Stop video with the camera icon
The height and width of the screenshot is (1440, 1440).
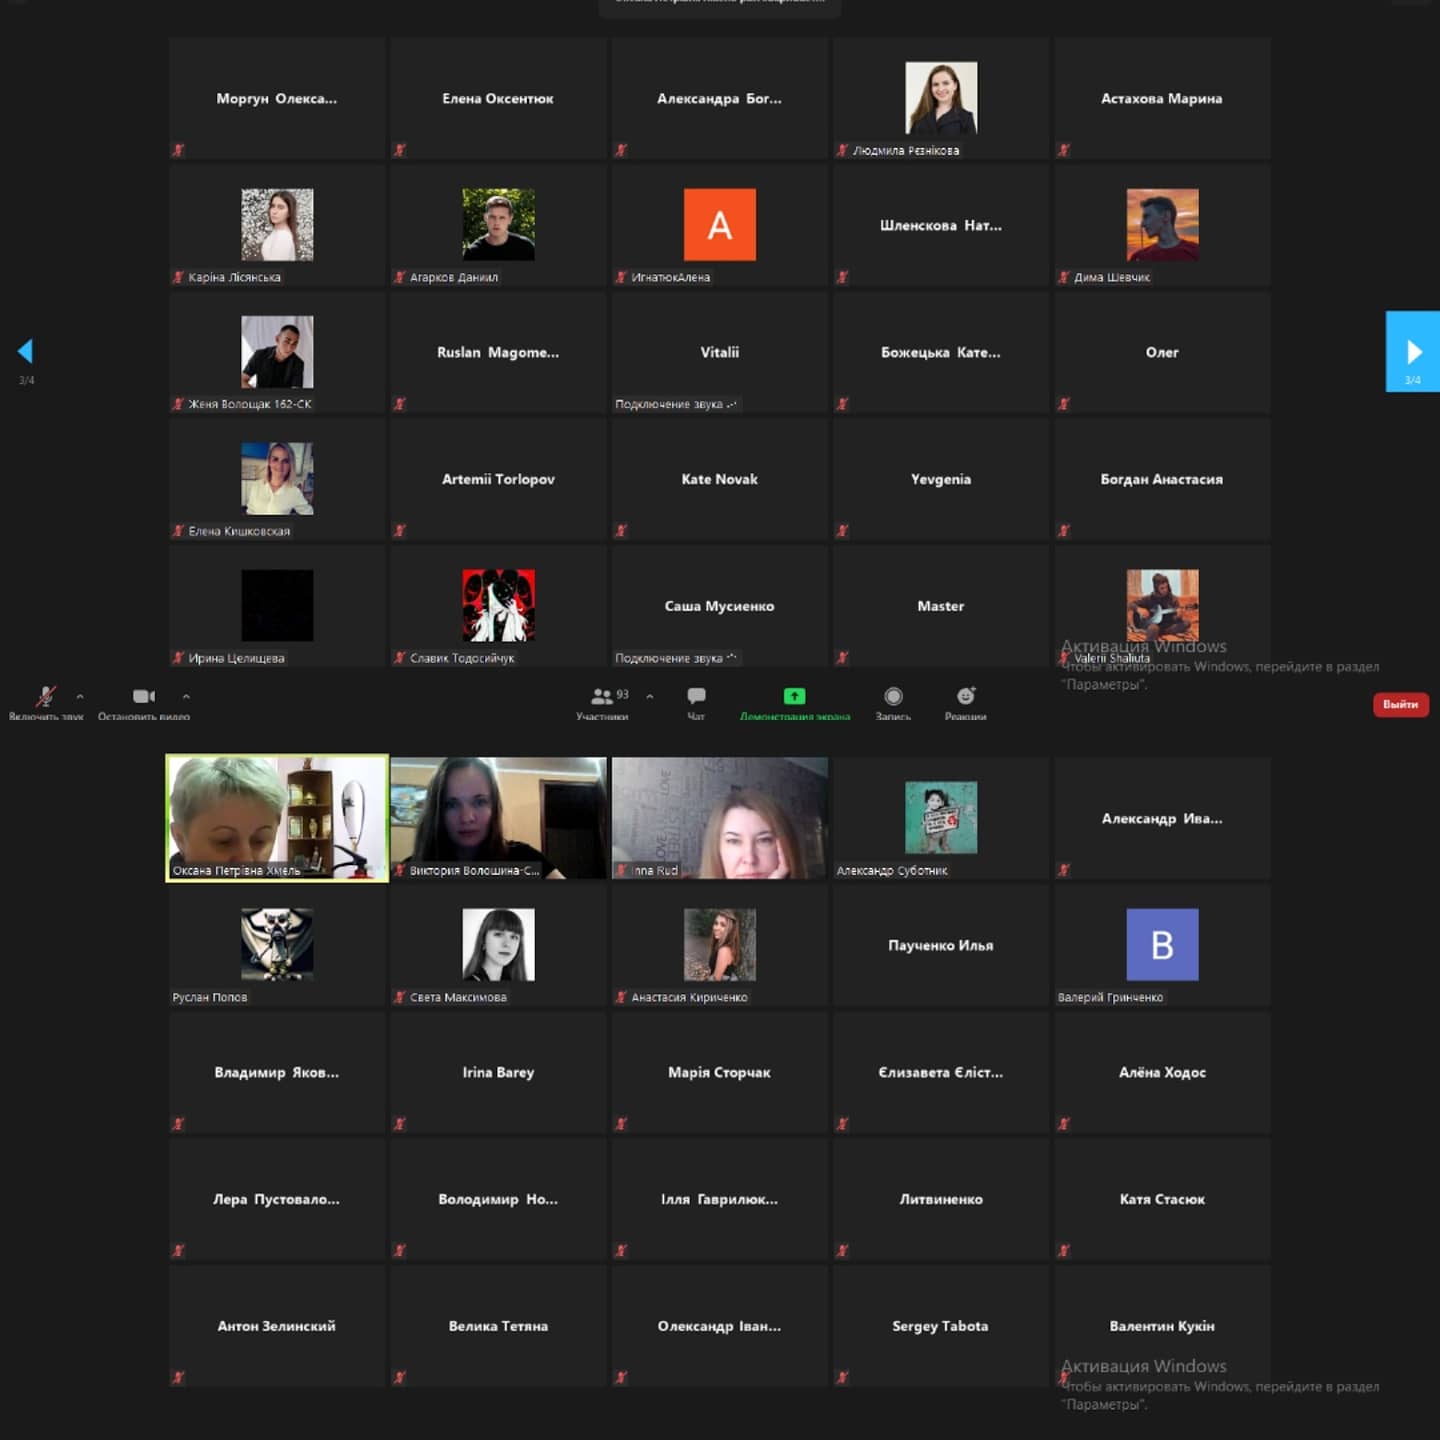coord(143,697)
